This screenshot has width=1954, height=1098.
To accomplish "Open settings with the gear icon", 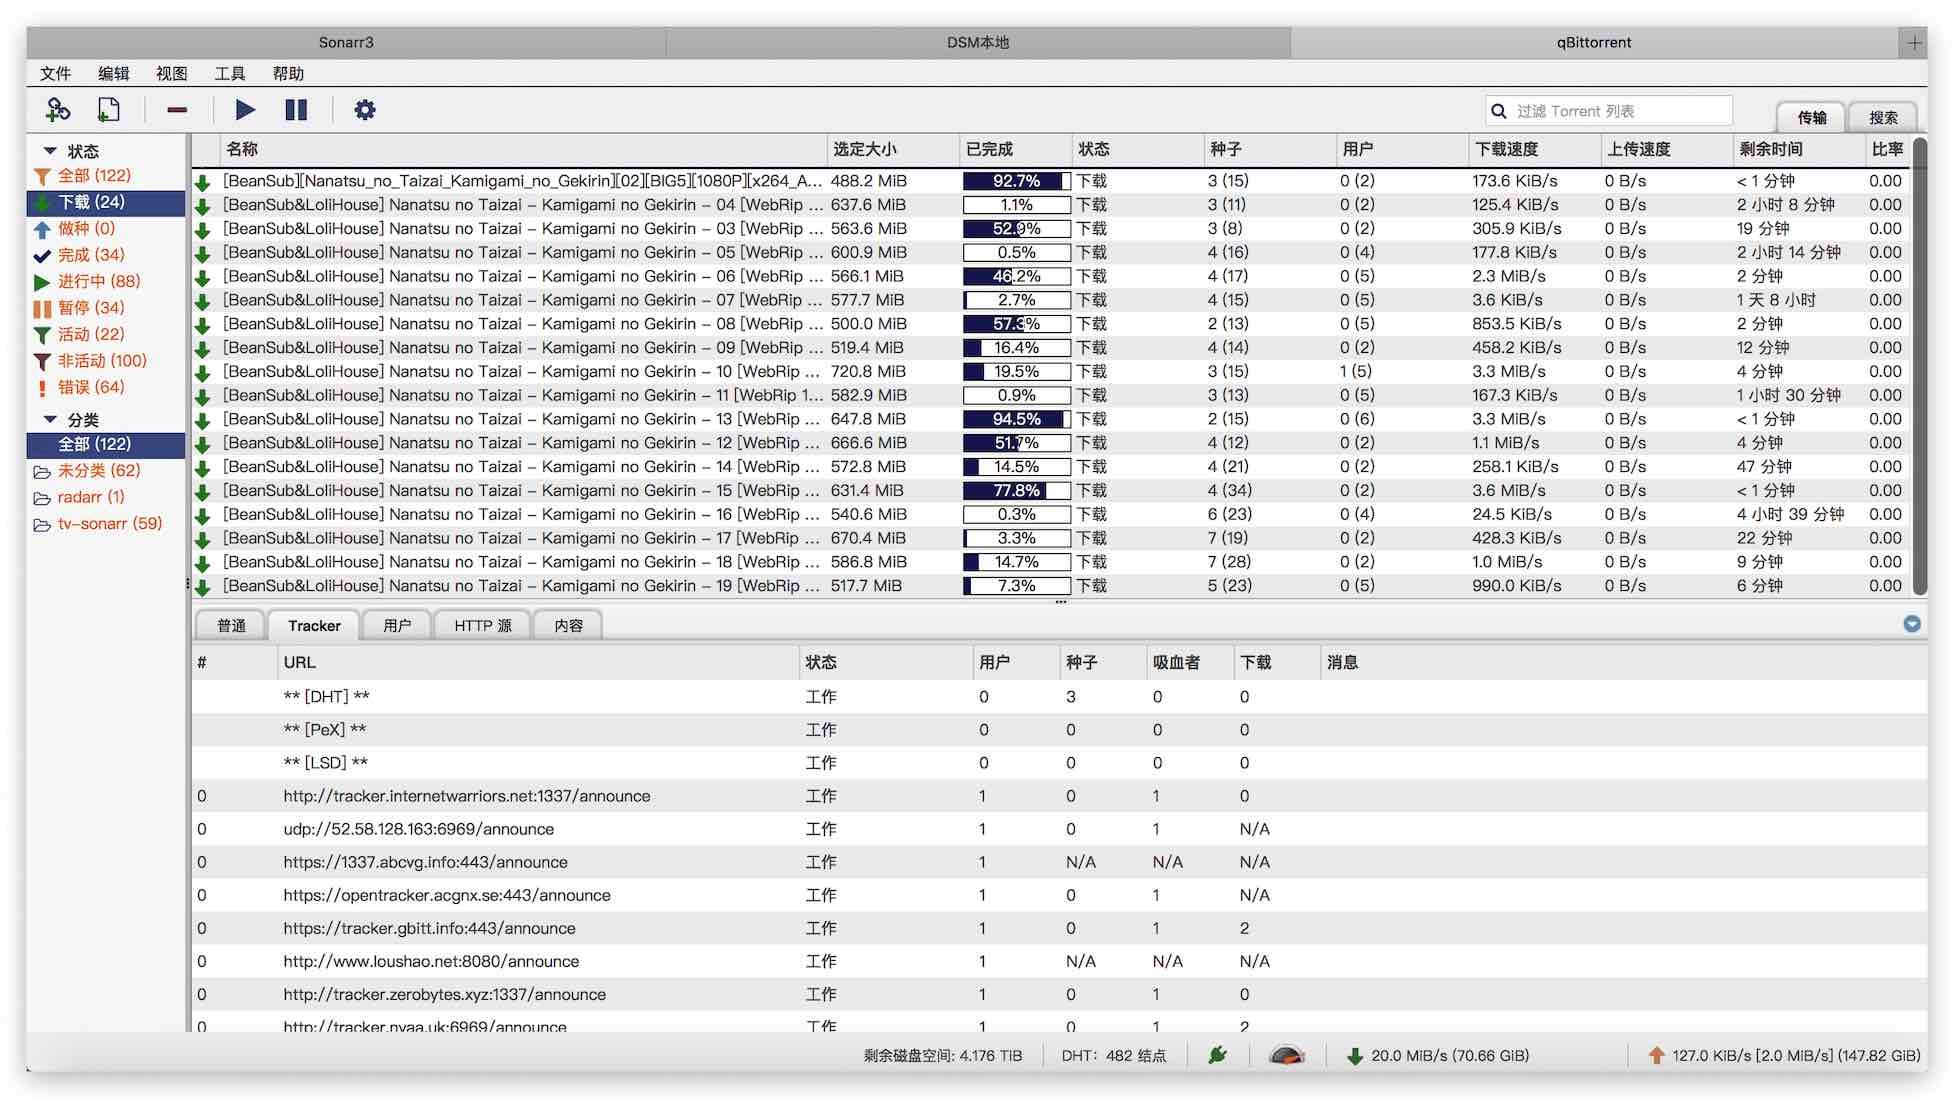I will point(365,110).
